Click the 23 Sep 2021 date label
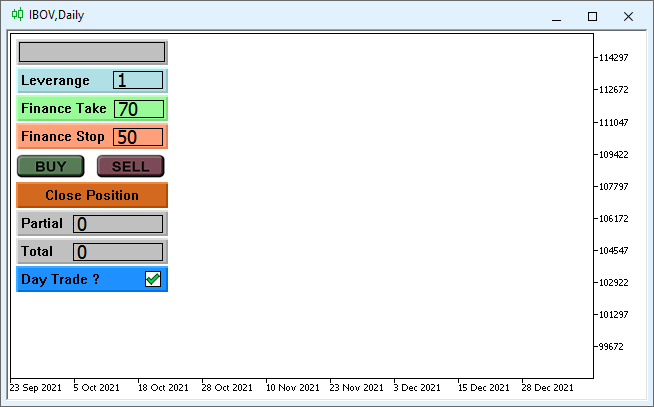This screenshot has height=407, width=654. [x=34, y=388]
